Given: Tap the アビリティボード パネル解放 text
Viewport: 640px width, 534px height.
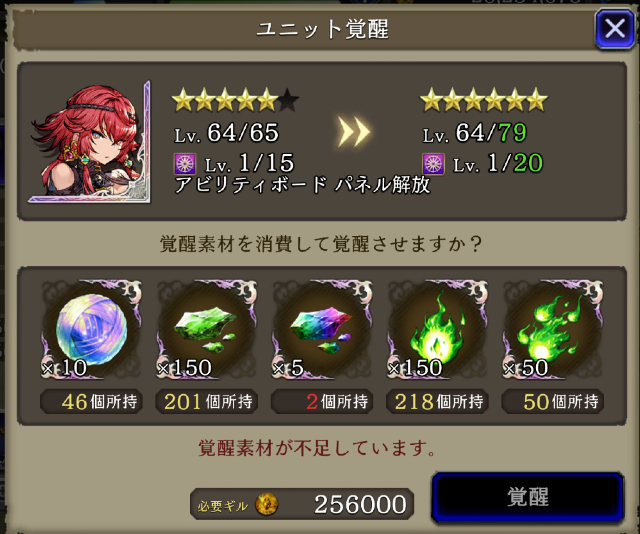Looking at the screenshot, I should tap(302, 185).
